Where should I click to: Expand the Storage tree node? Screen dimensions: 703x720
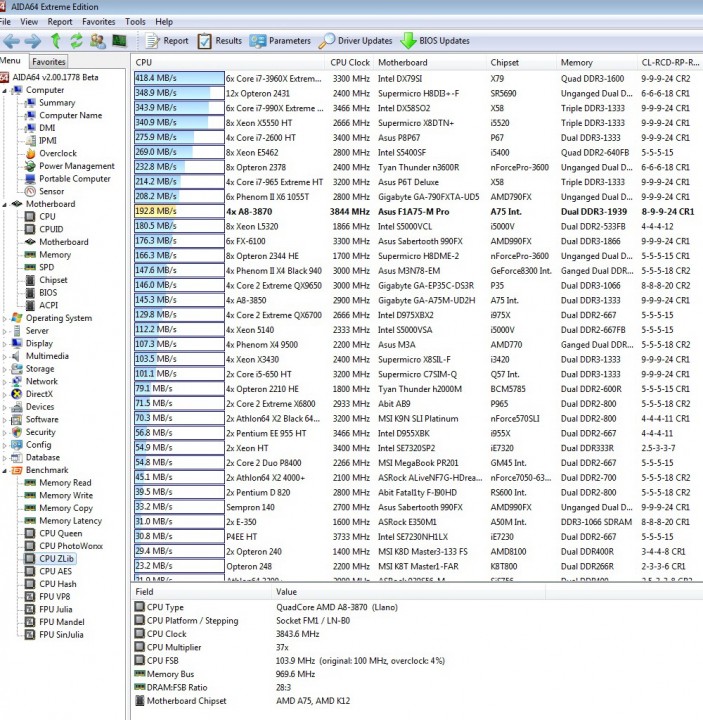coord(5,369)
